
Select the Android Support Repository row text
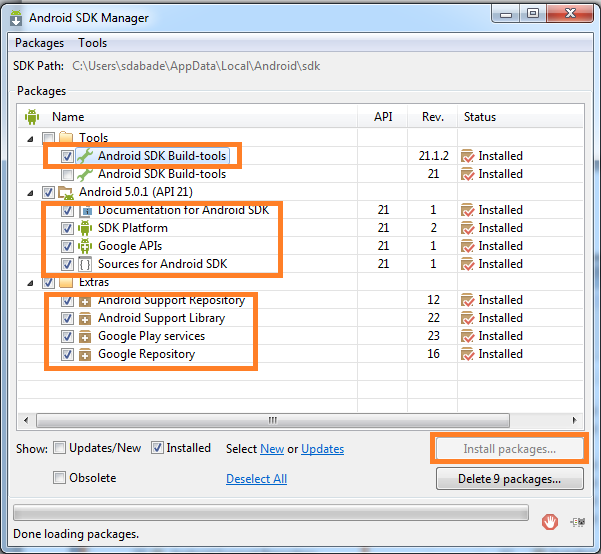click(x=171, y=301)
